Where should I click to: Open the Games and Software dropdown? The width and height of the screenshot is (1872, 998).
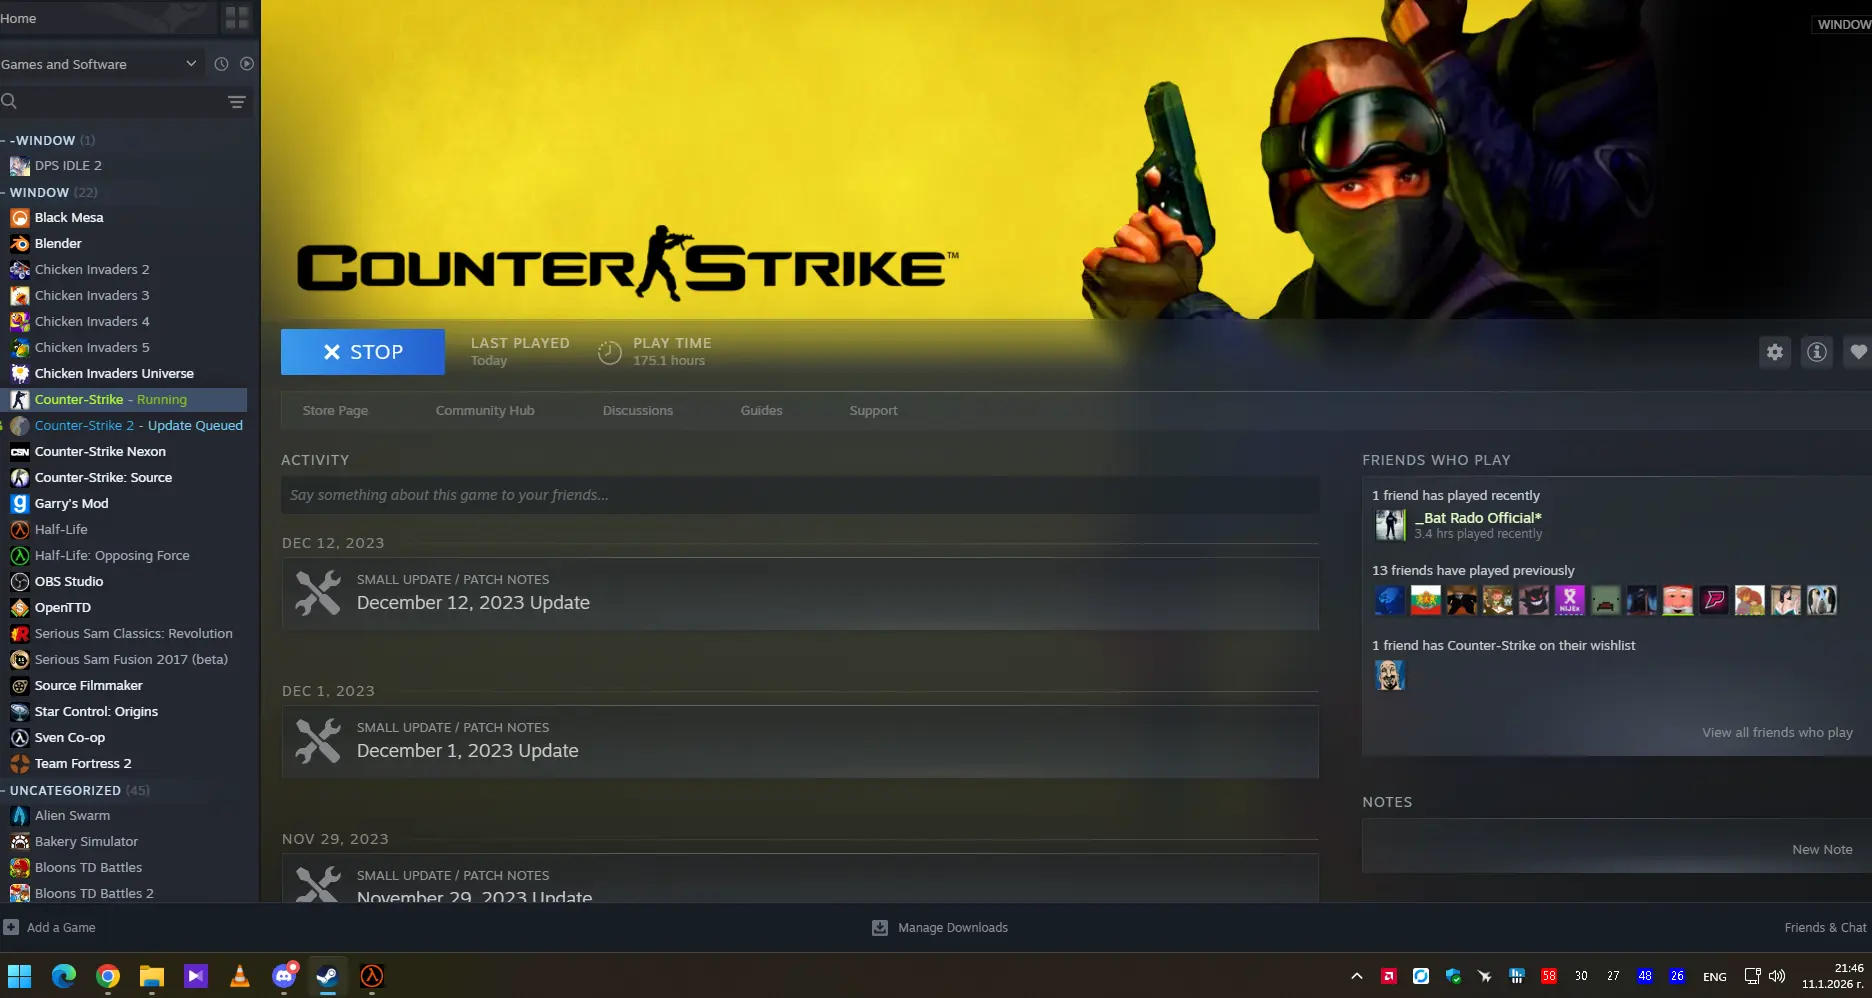click(100, 64)
